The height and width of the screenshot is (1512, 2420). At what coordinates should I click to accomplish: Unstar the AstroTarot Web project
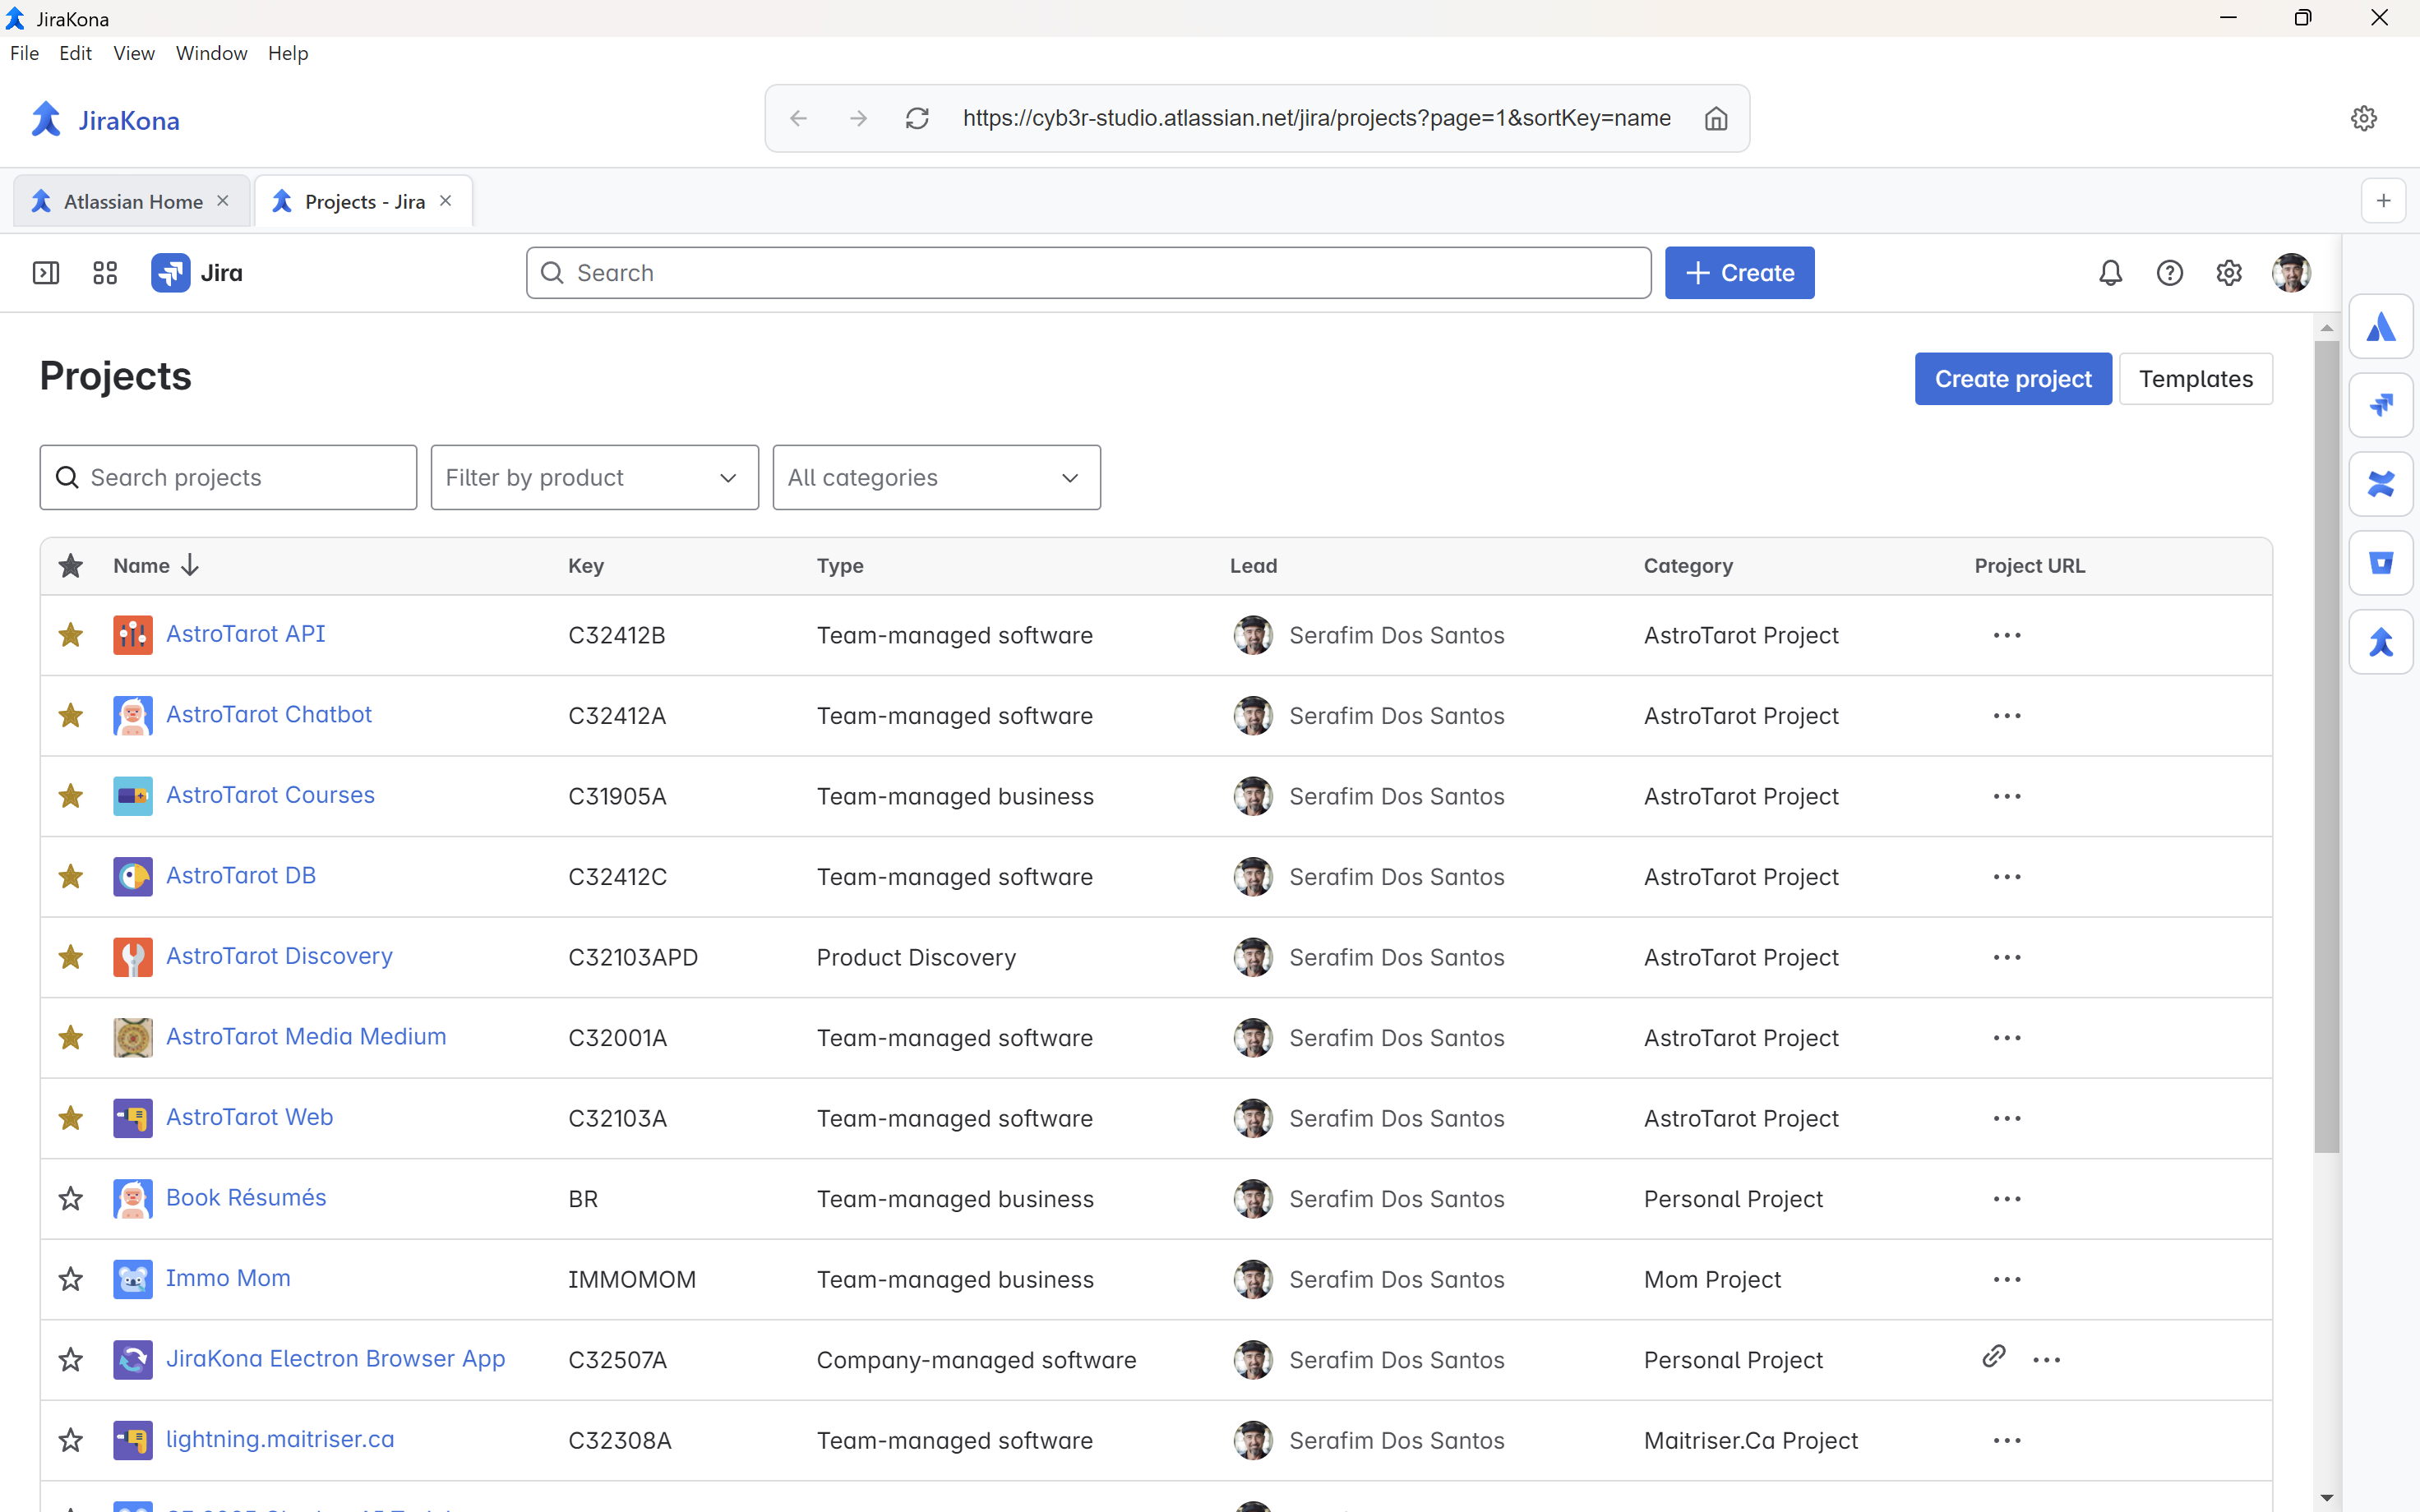[x=70, y=1118]
